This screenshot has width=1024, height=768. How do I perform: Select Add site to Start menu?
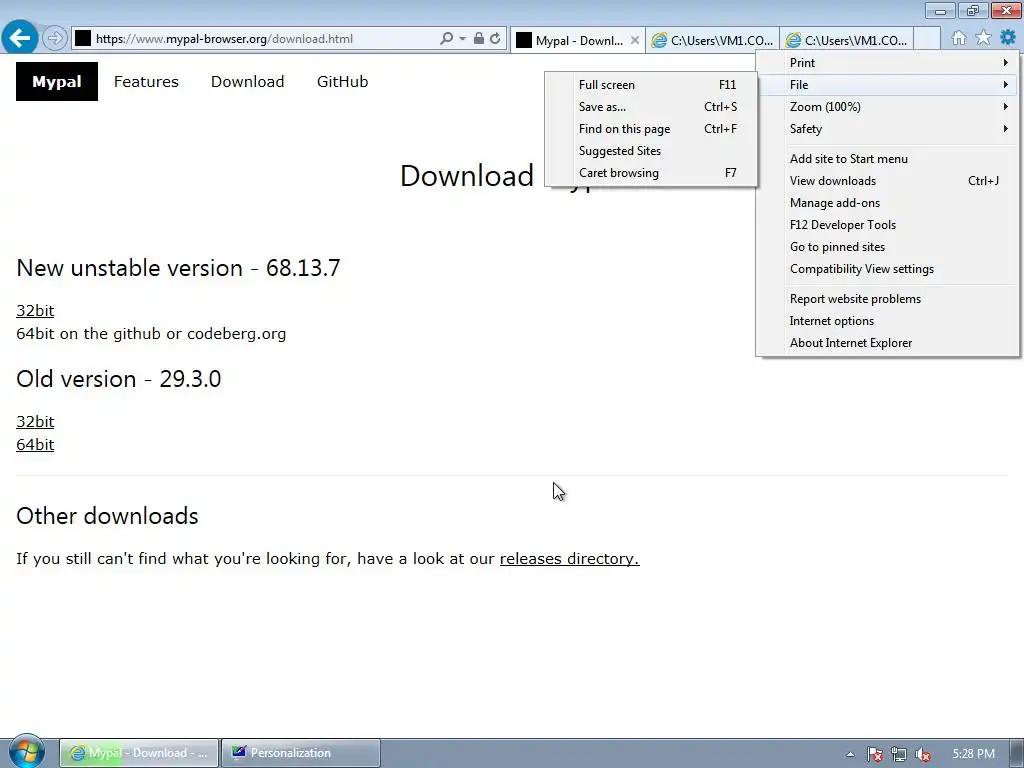(888, 159)
